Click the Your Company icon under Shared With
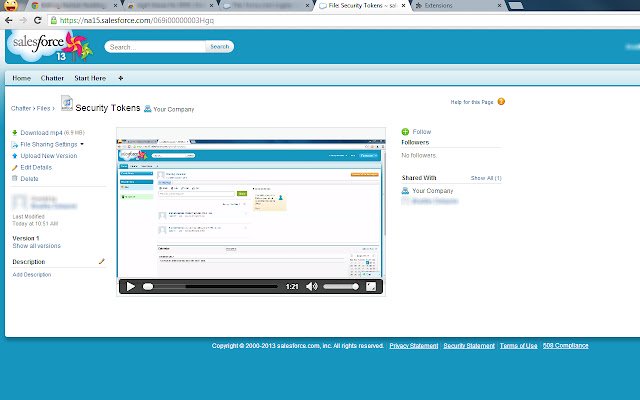Image resolution: width=640 pixels, height=400 pixels. [405, 191]
